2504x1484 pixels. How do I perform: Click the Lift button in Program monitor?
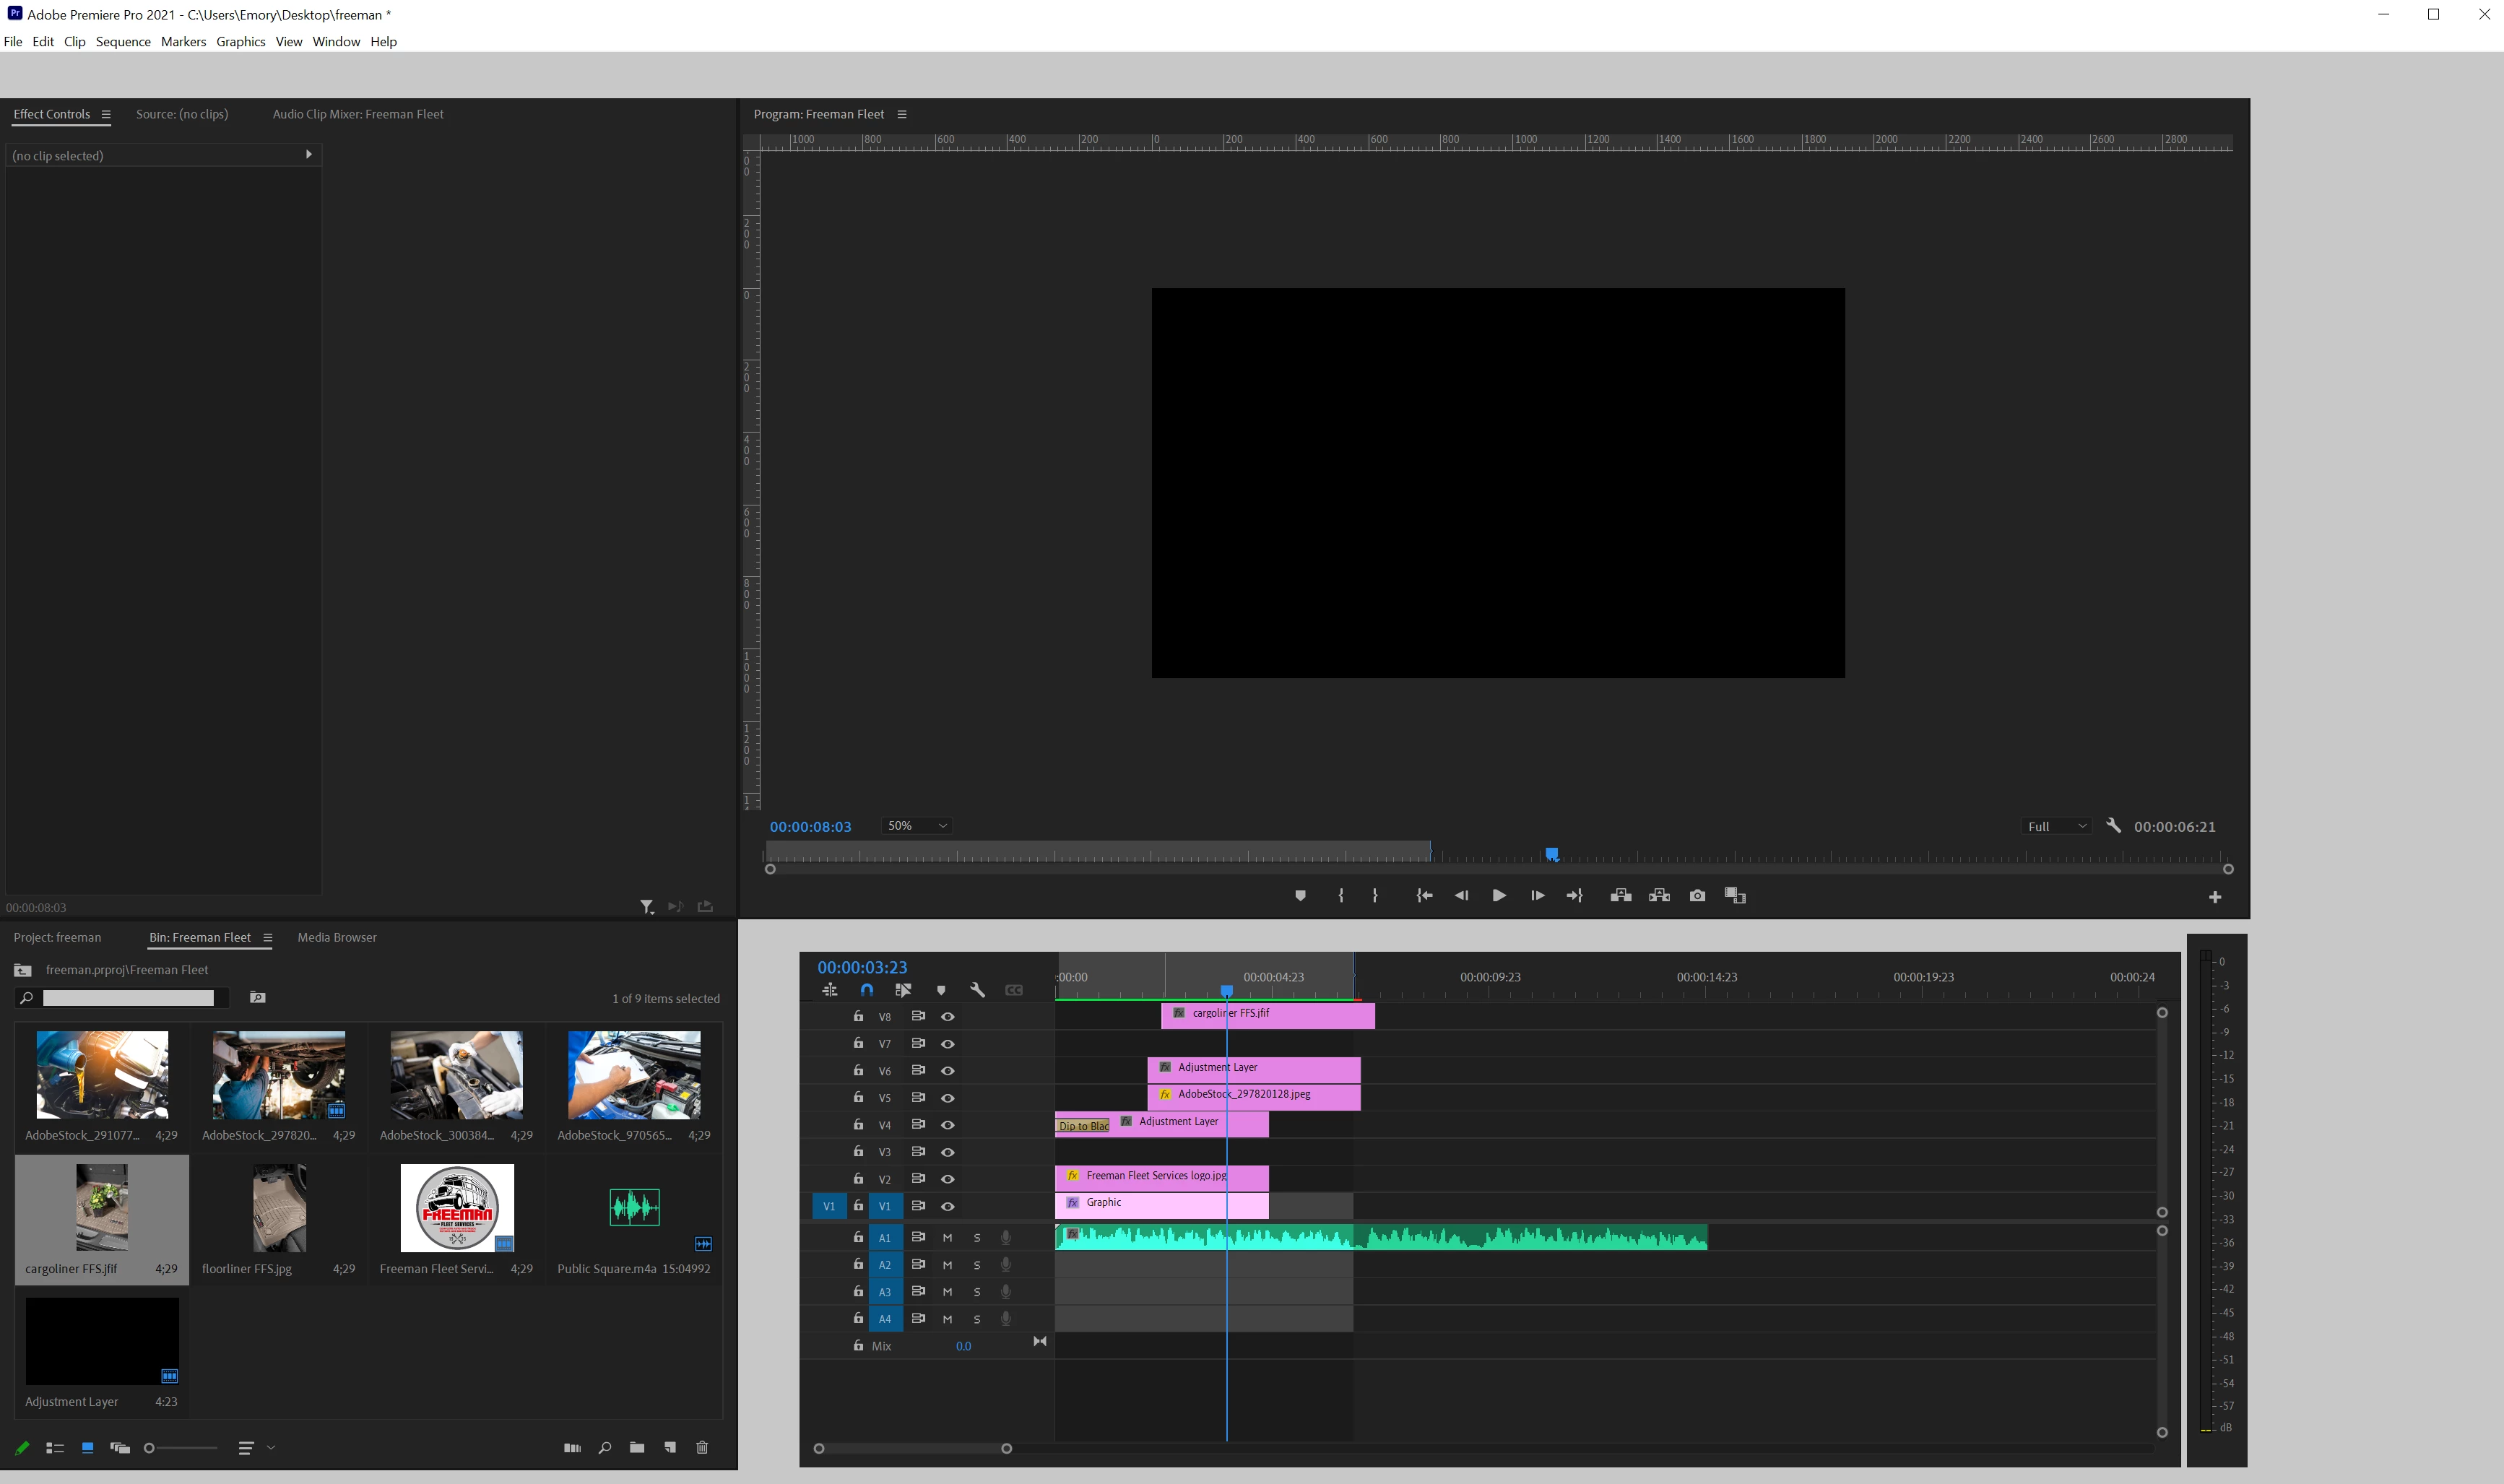coord(1621,896)
